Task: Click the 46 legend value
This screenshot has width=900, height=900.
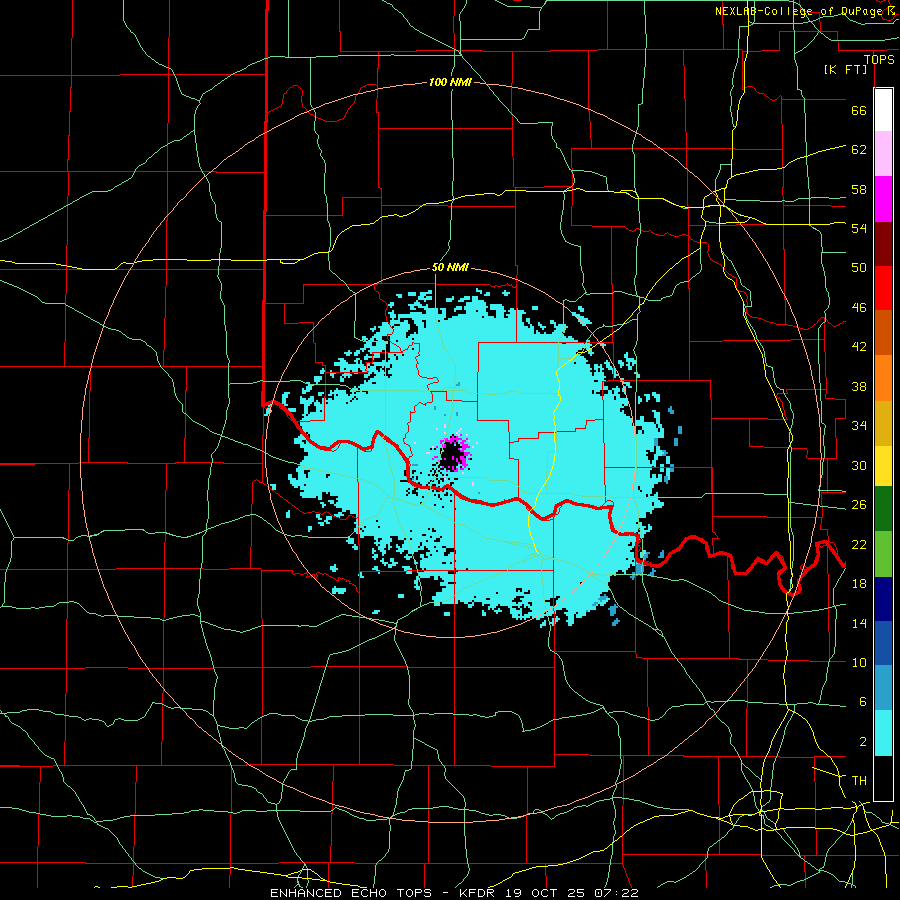Action: tap(859, 308)
